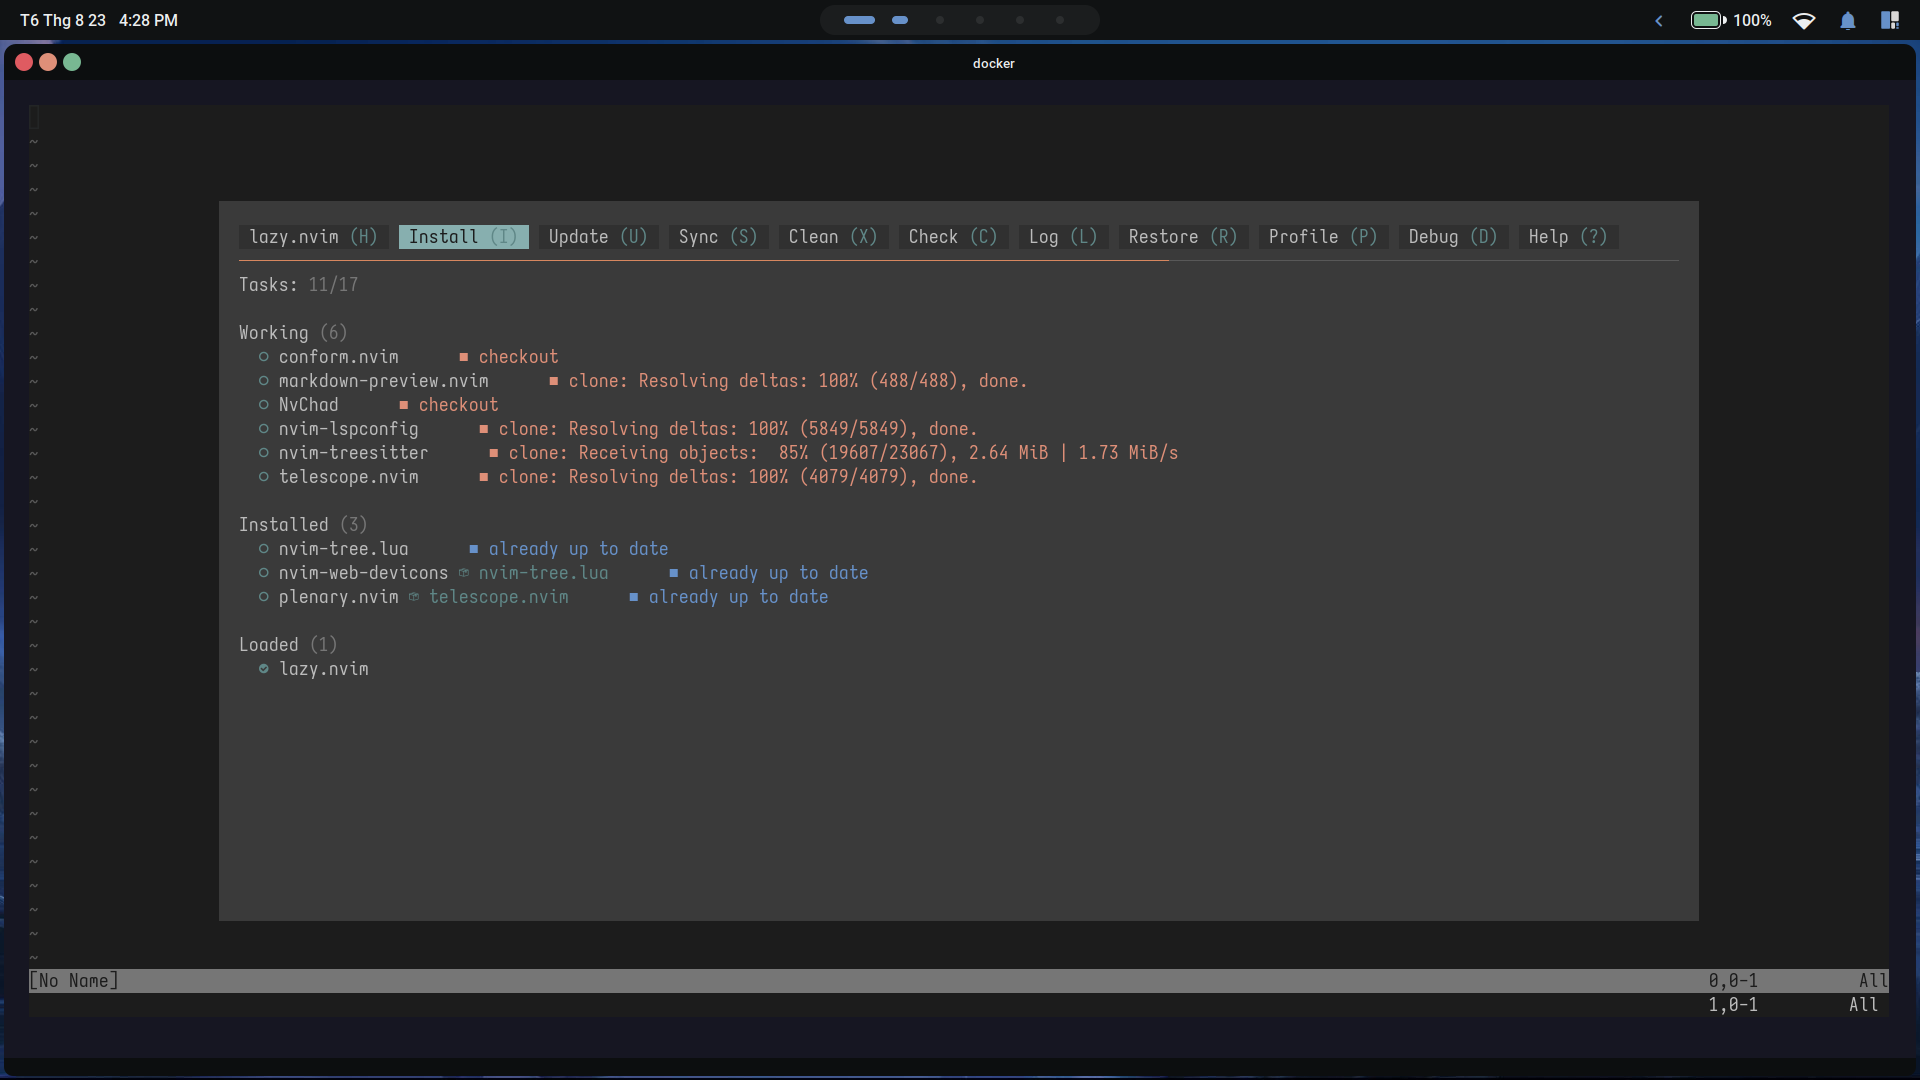Click the green maximize window button
The image size is (1920, 1080).
click(x=72, y=62)
